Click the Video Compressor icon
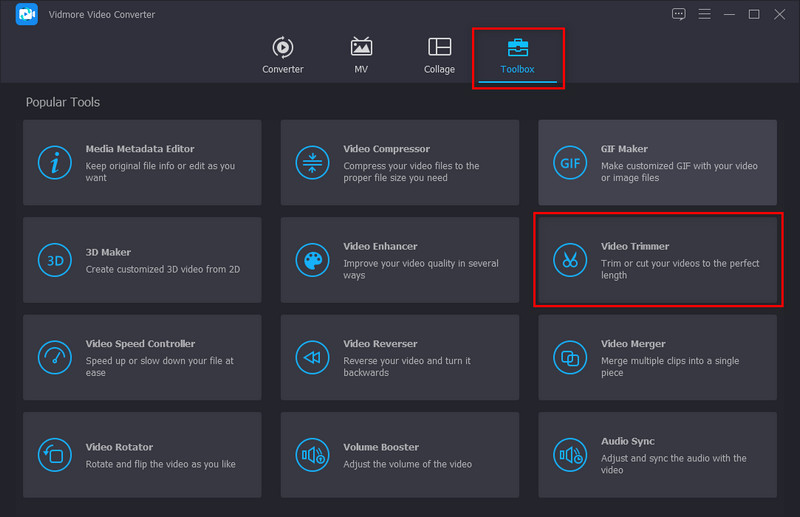This screenshot has width=800, height=517. (x=313, y=163)
